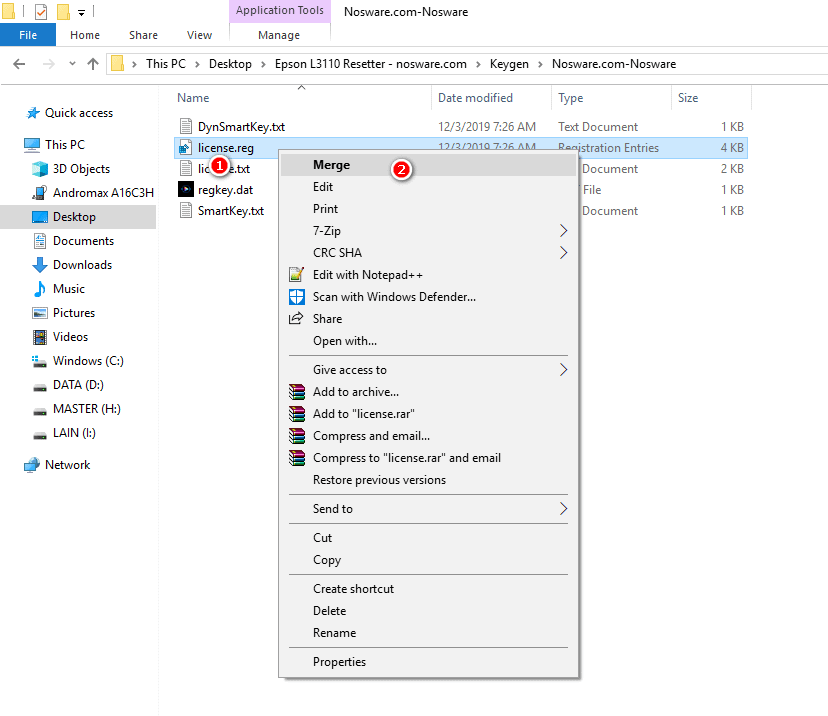828x716 pixels.
Task: Click the Share icon in context menu
Action: pos(296,318)
